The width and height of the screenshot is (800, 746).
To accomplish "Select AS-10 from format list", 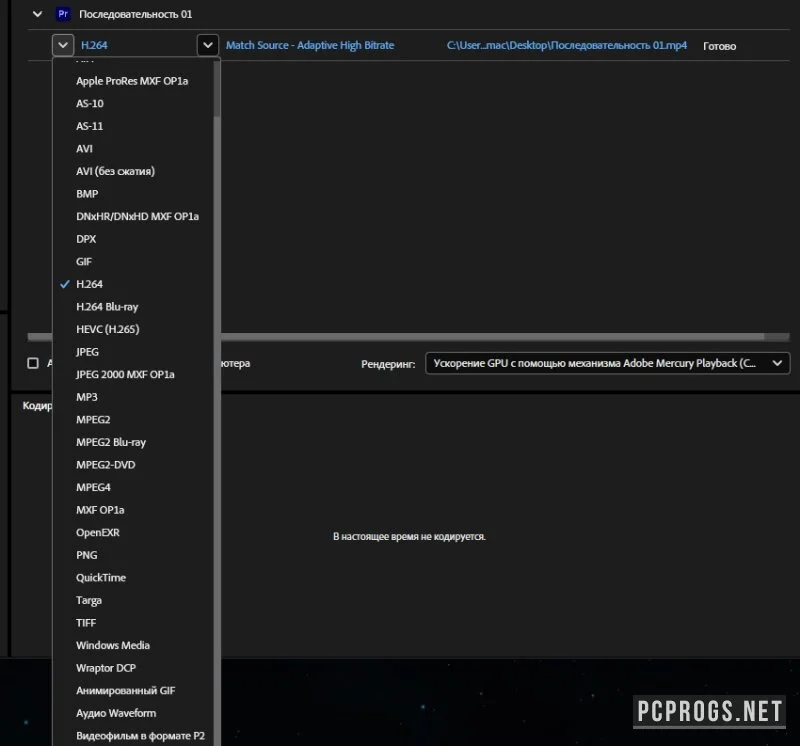I will tap(90, 104).
